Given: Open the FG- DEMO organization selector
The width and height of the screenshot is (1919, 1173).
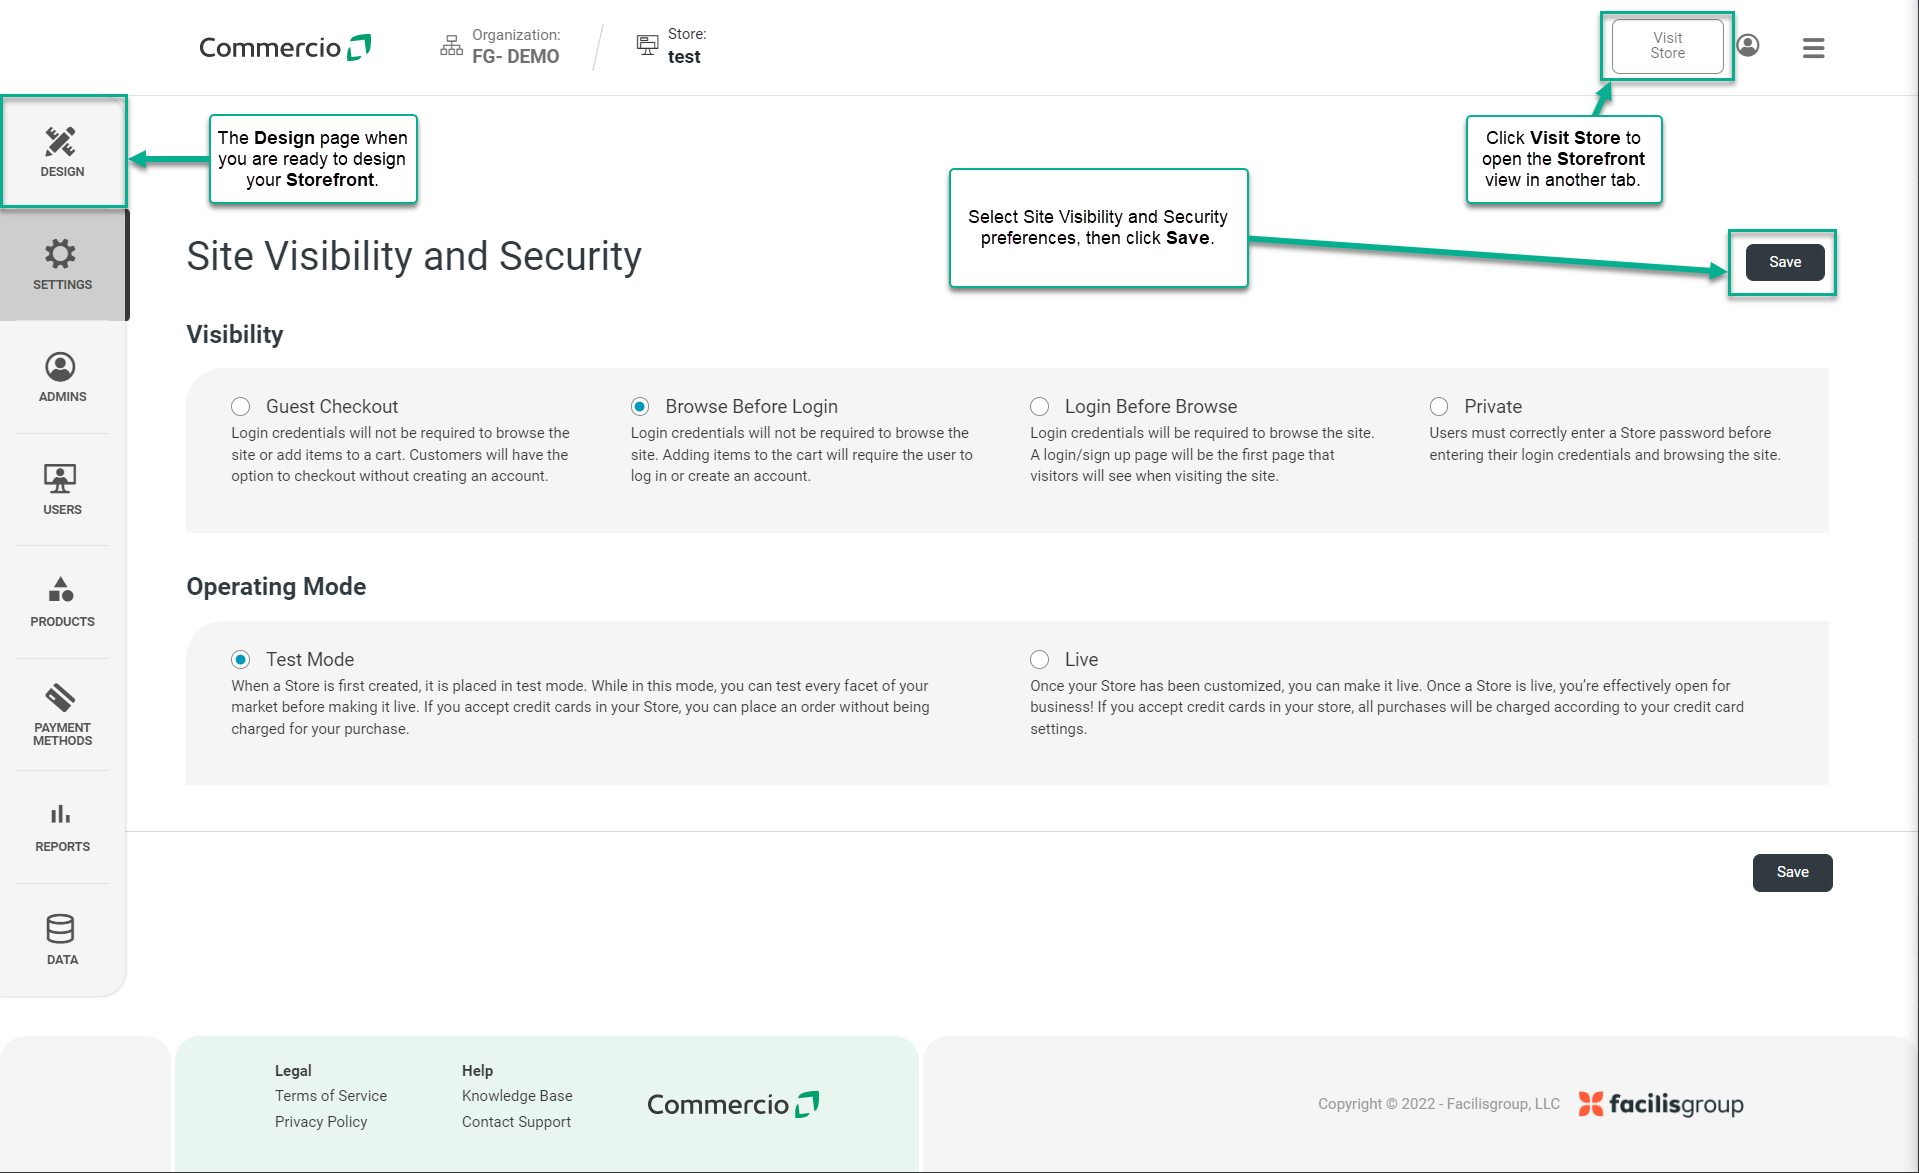Looking at the screenshot, I should pyautogui.click(x=514, y=56).
